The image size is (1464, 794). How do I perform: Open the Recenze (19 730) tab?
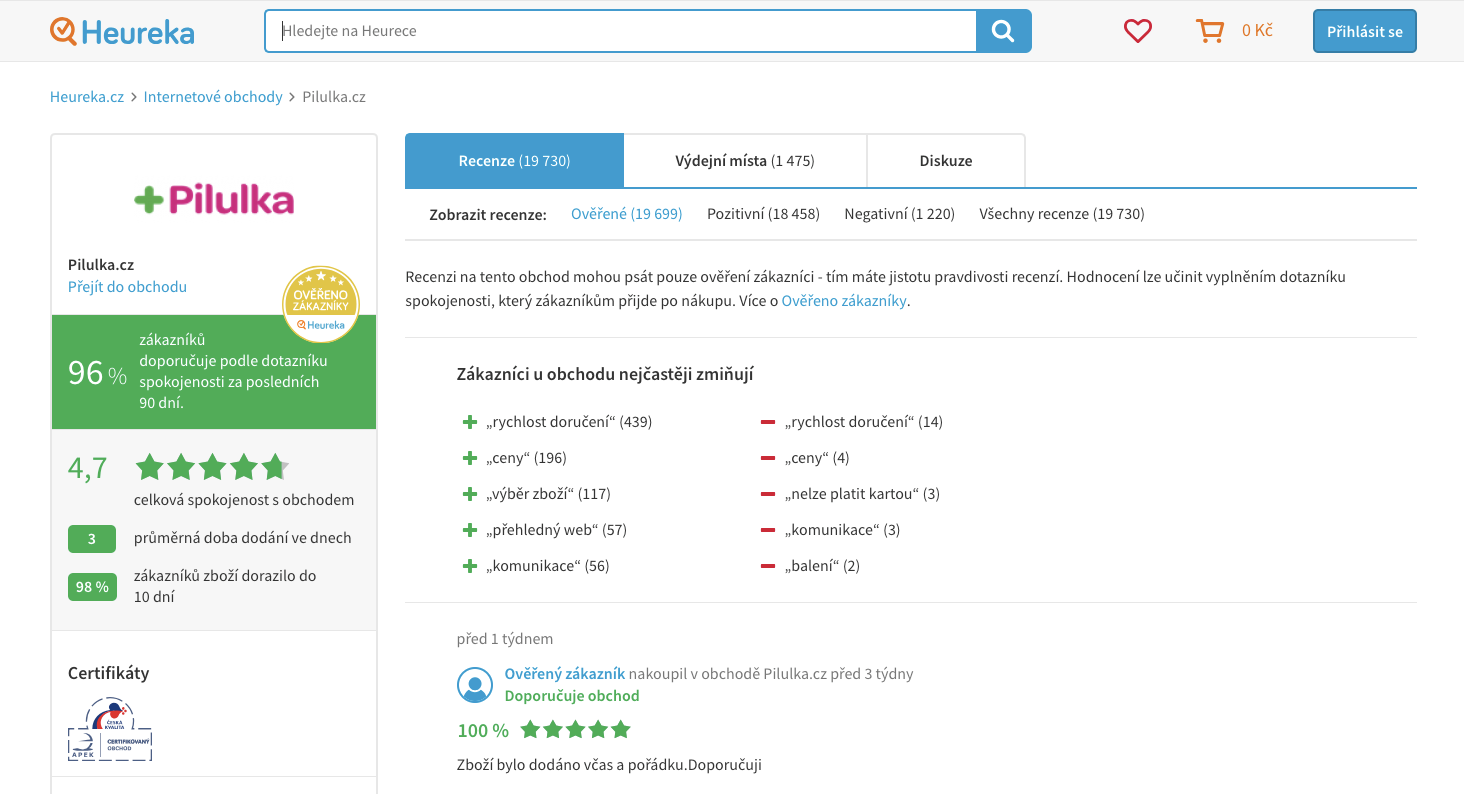click(514, 161)
